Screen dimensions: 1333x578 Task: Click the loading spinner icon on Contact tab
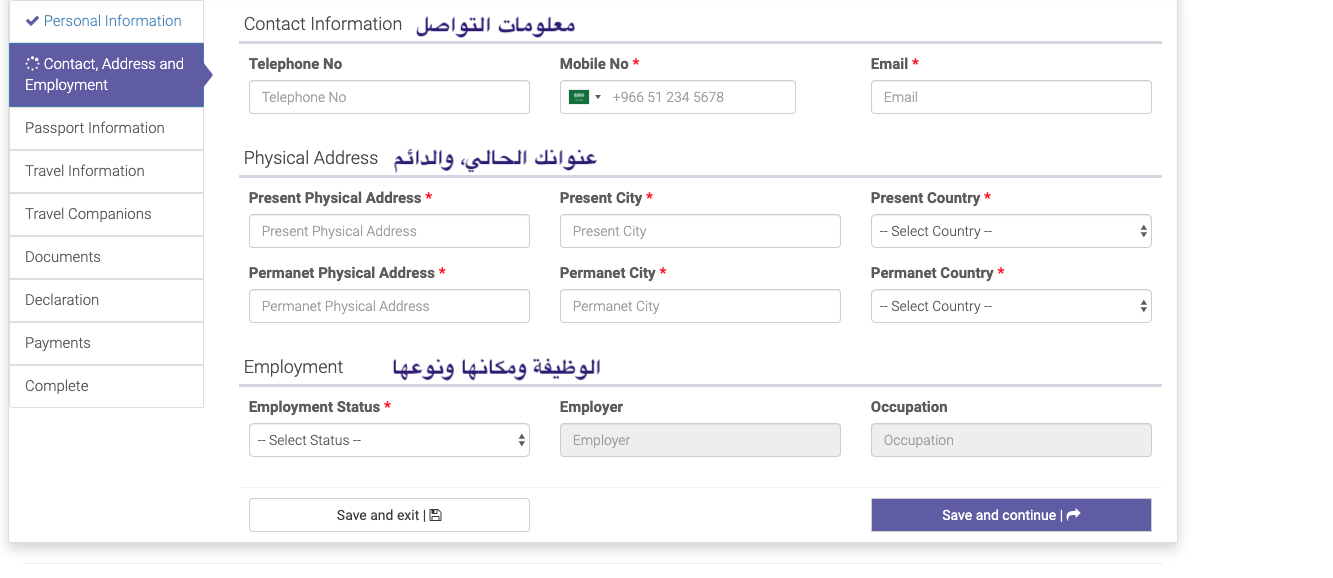32,63
